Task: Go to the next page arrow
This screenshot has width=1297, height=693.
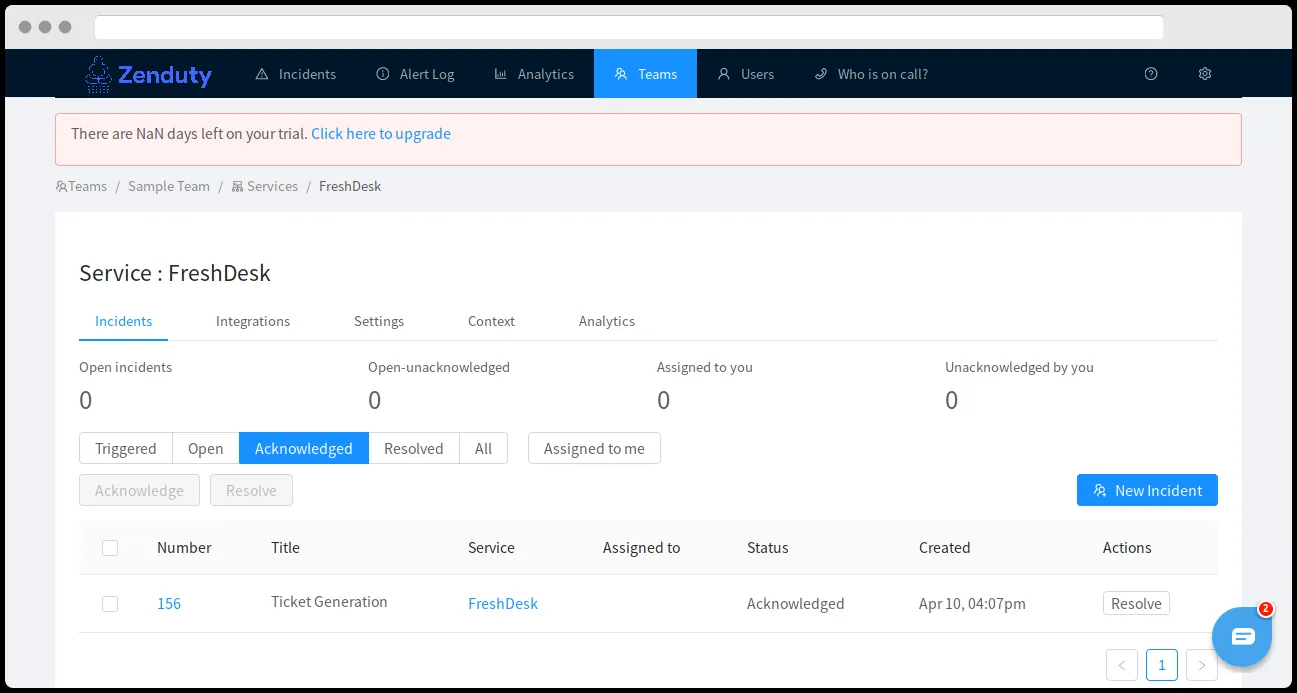Action: coord(1202,665)
